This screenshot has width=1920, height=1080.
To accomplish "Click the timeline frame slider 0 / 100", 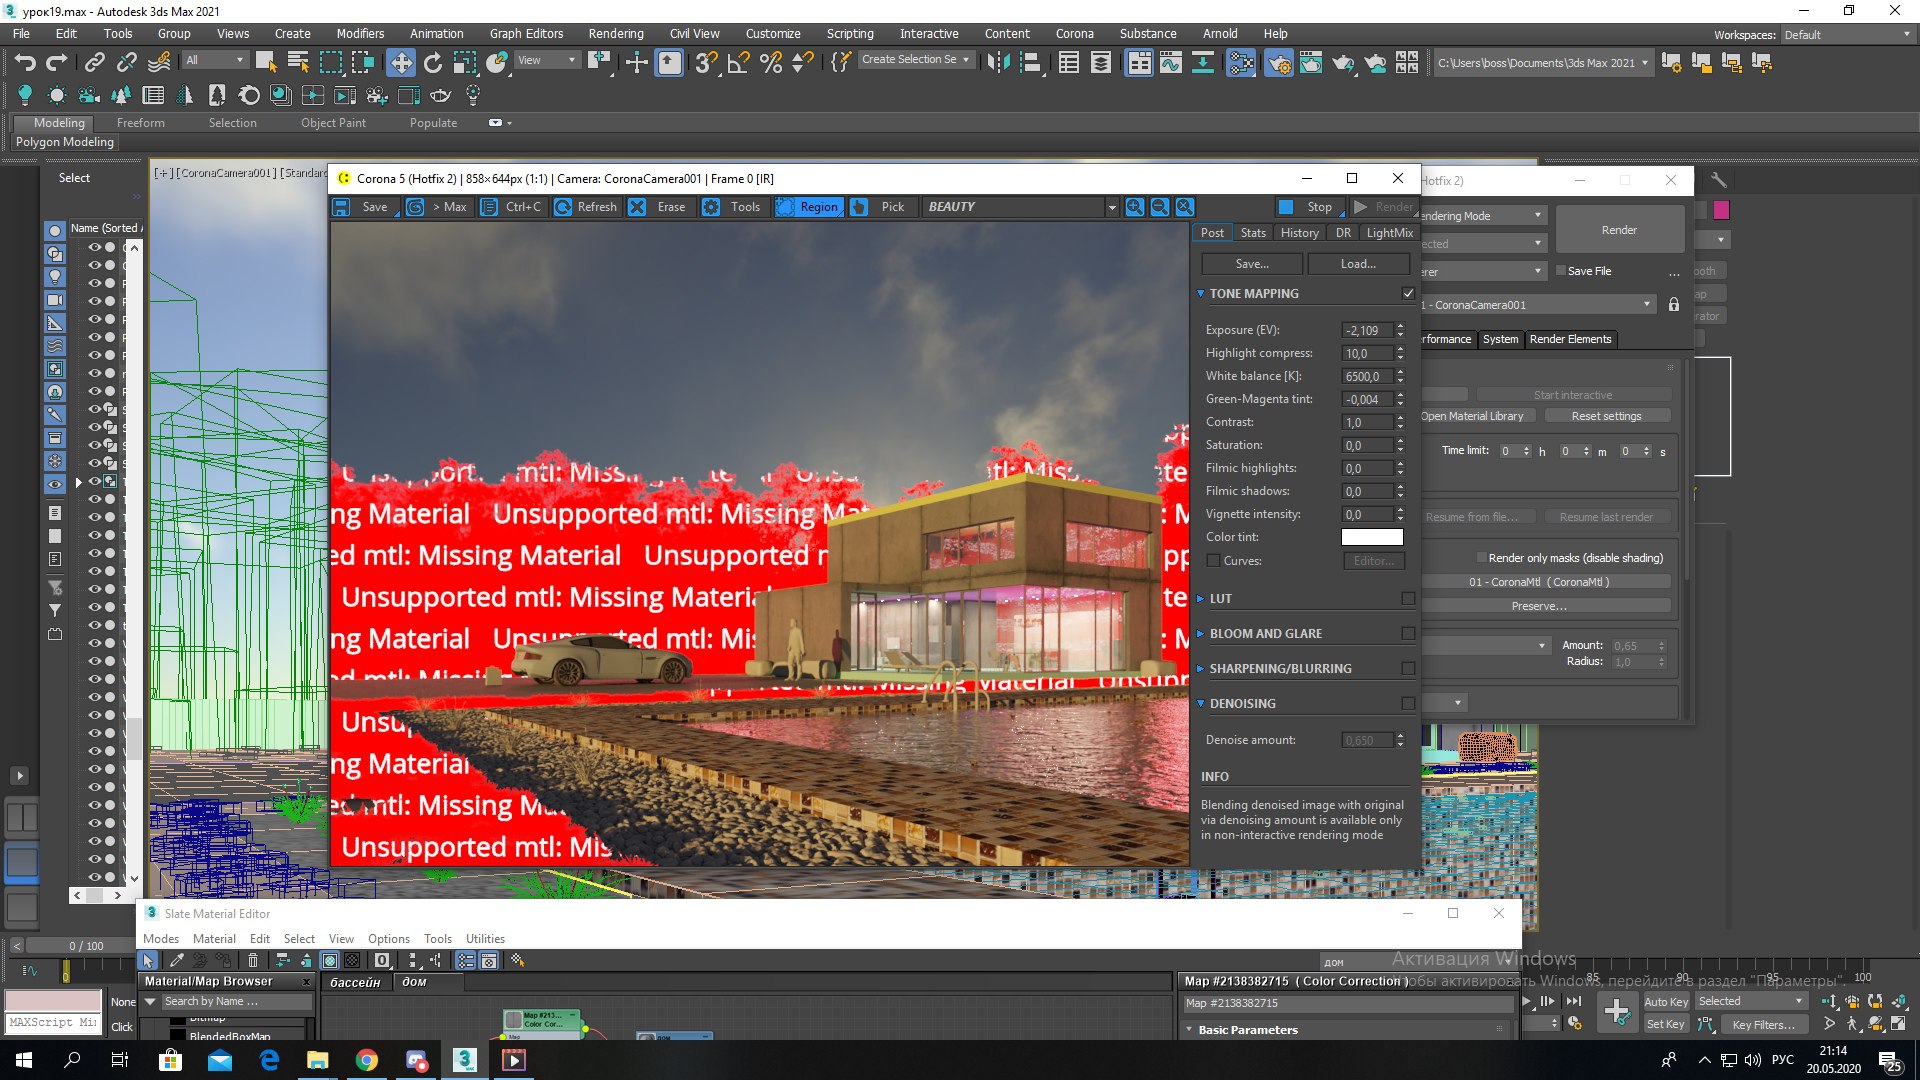I will 86,946.
